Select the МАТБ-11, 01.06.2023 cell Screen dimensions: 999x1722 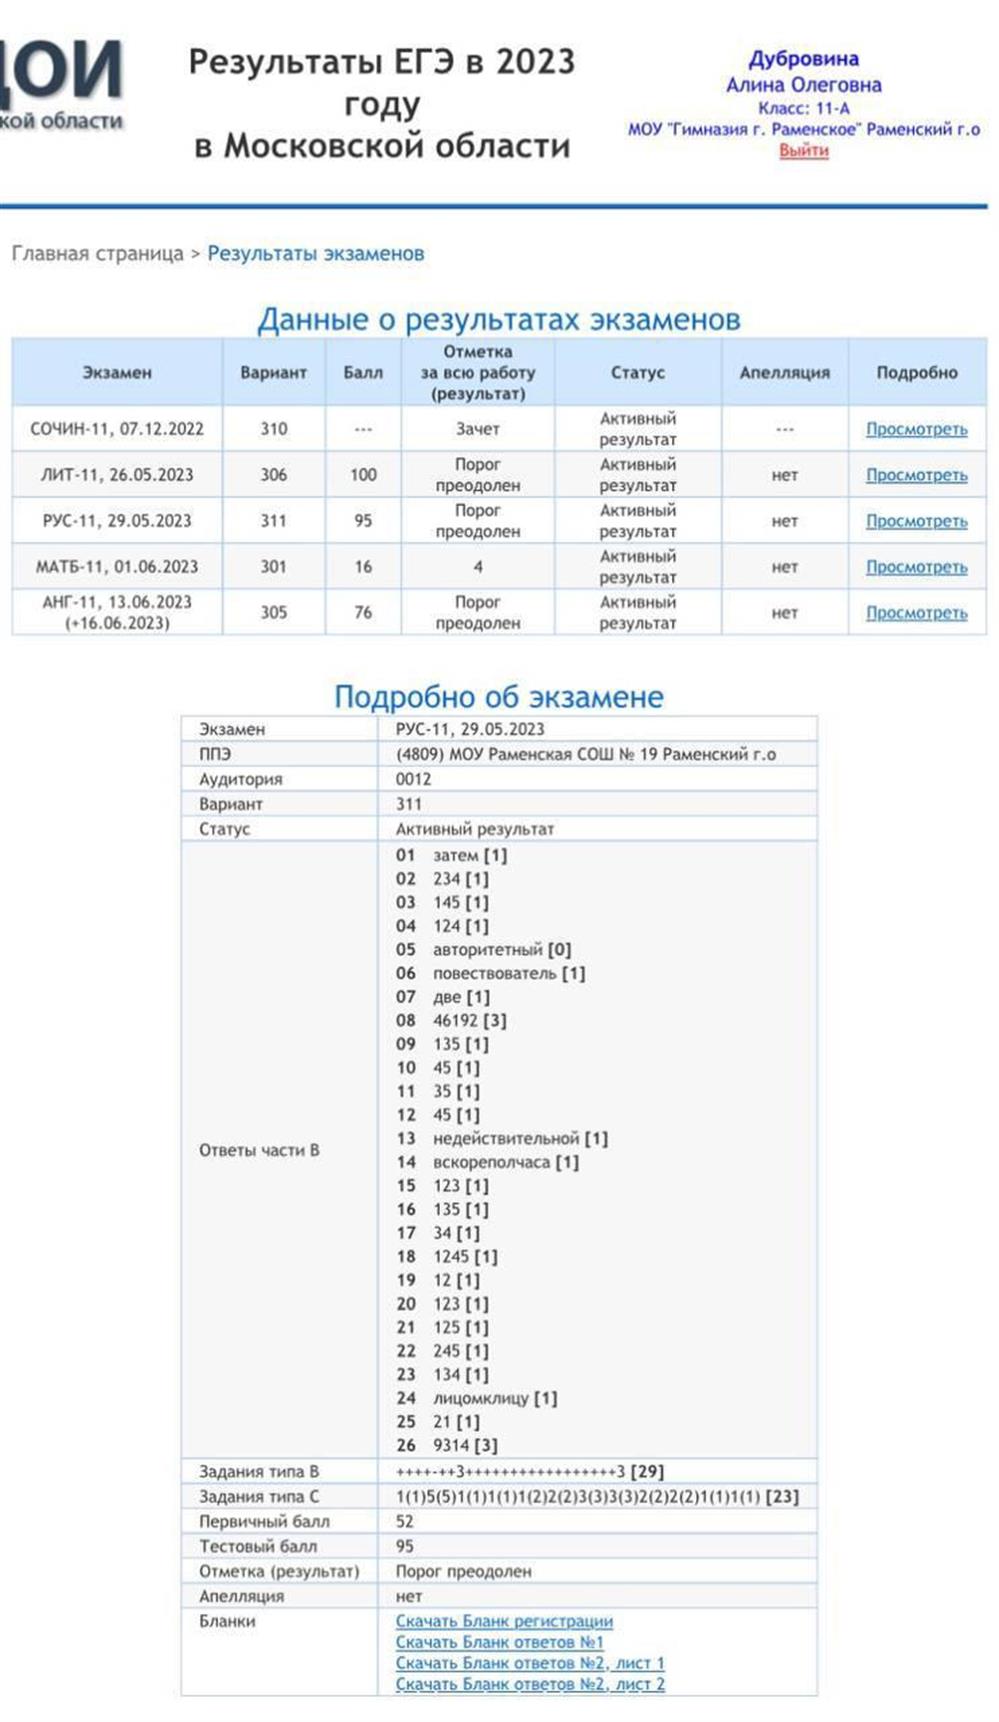117,567
